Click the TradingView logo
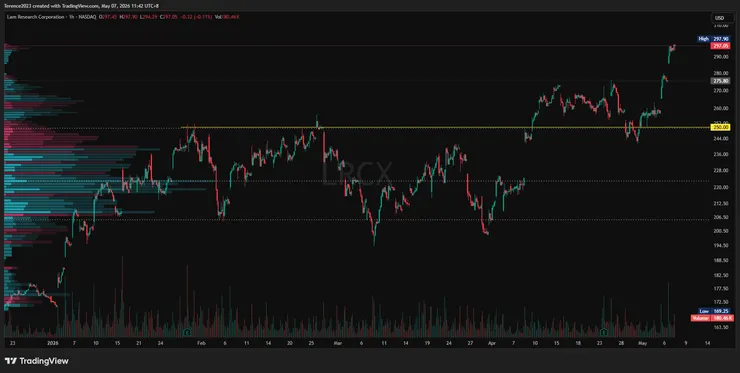Screen dimensions: 740x373 pos(37,361)
